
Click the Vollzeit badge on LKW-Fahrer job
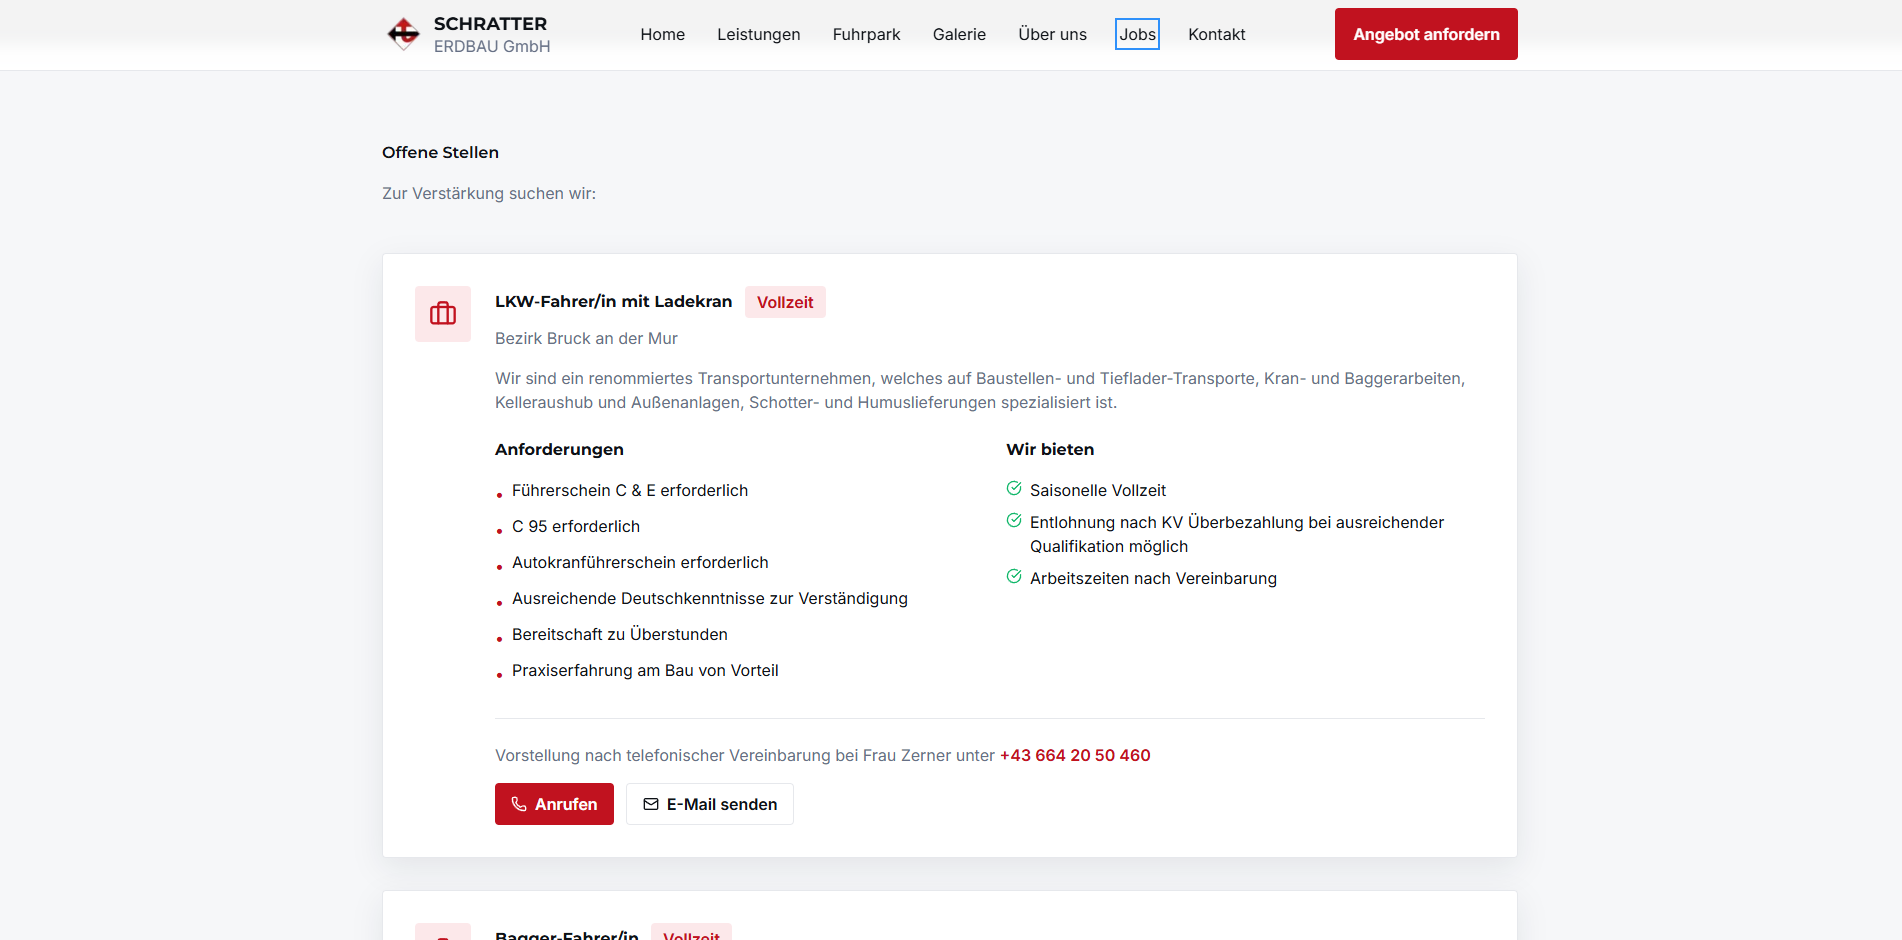pyautogui.click(x=785, y=302)
